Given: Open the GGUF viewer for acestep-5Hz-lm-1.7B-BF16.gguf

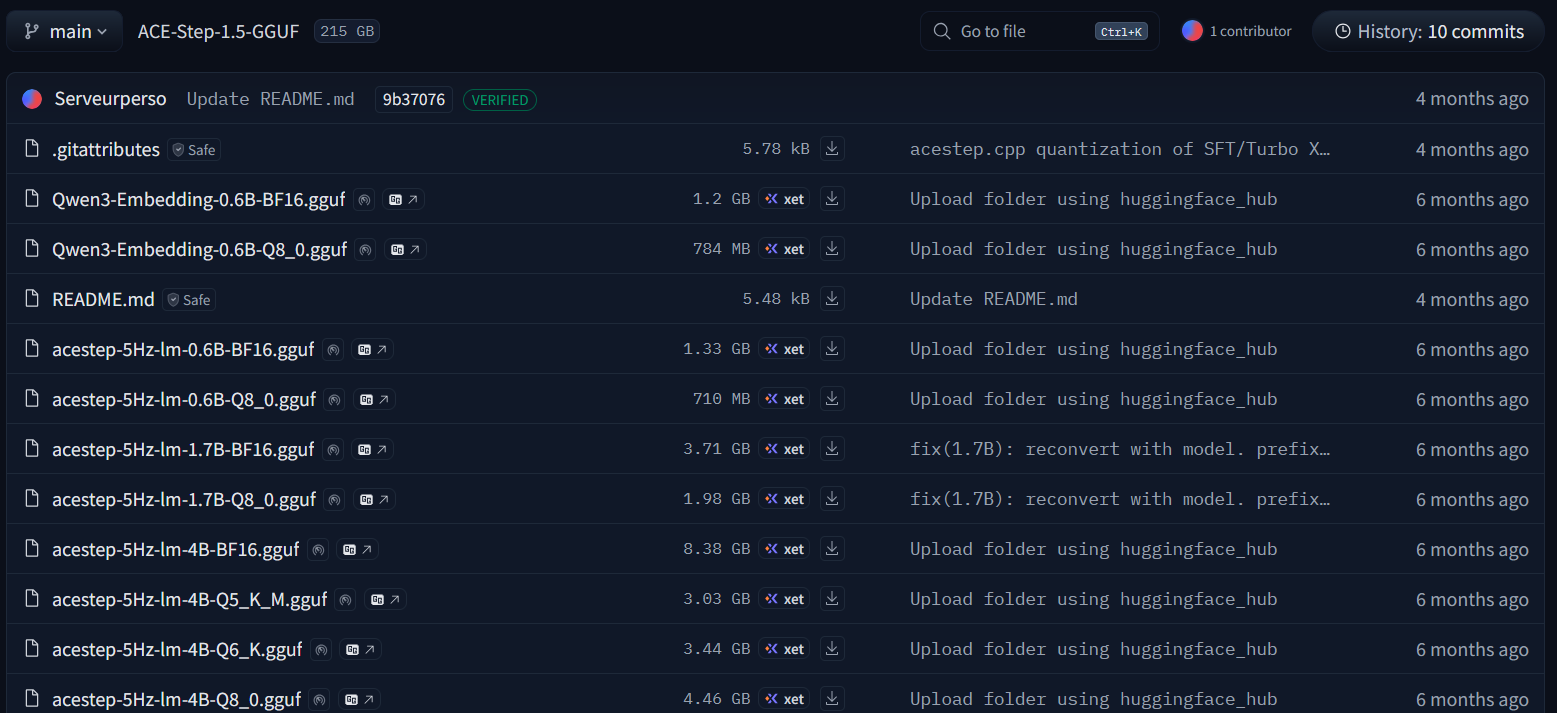Looking at the screenshot, I should tap(373, 450).
